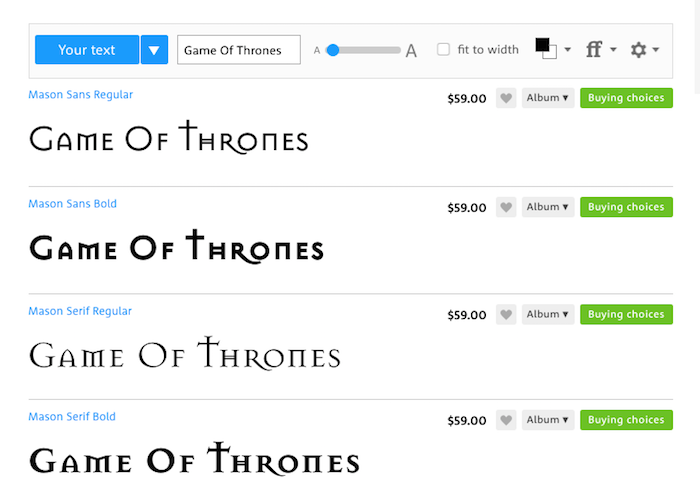Click heart icon for Mason Serif Bold

(506, 421)
